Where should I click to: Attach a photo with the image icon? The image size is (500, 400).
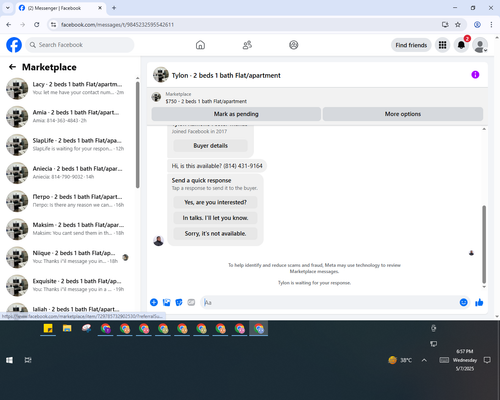(166, 302)
